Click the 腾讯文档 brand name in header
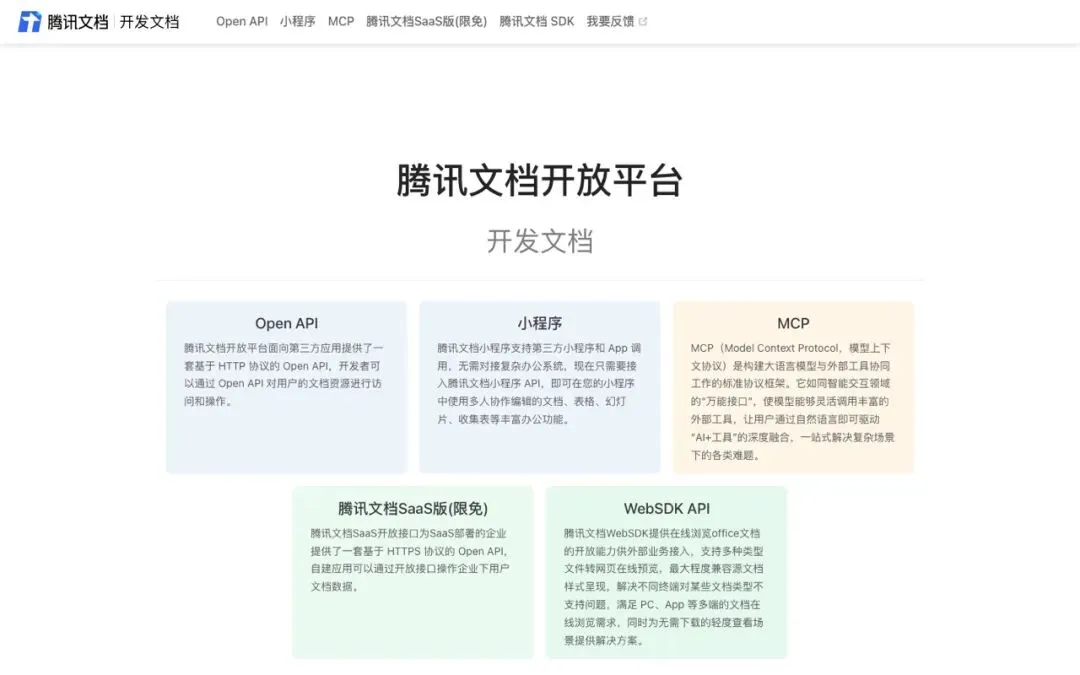Image resolution: width=1080 pixels, height=675 pixels. pyautogui.click(x=77, y=22)
